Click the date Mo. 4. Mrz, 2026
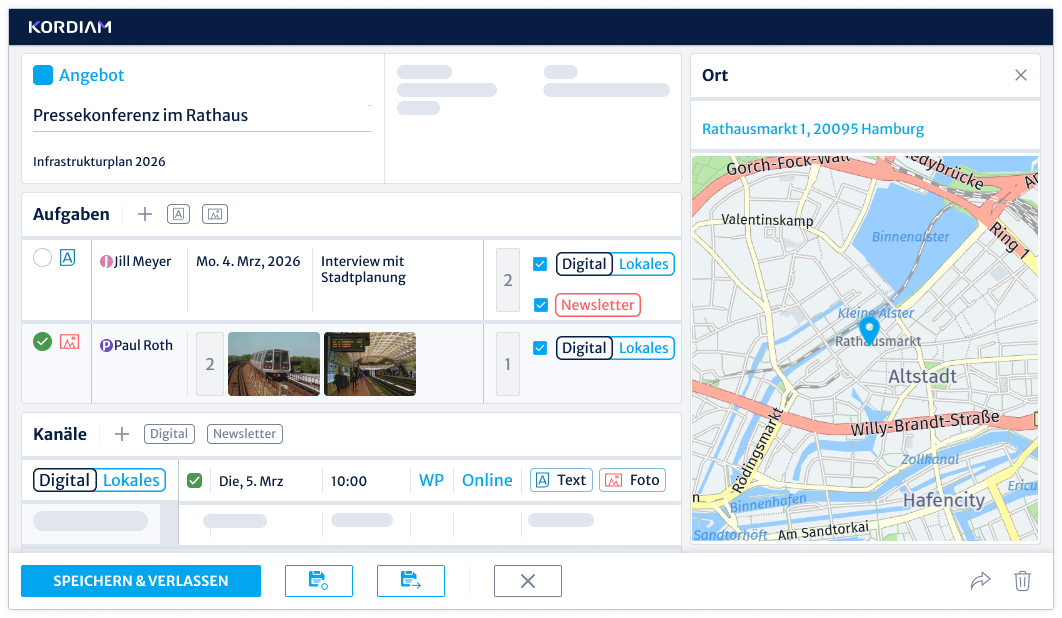Image resolution: width=1062 pixels, height=618 pixels. pos(248,262)
